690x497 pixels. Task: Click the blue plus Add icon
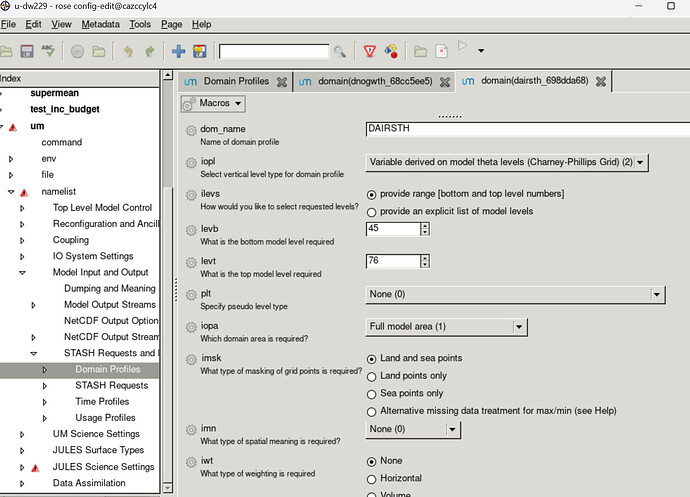(178, 52)
